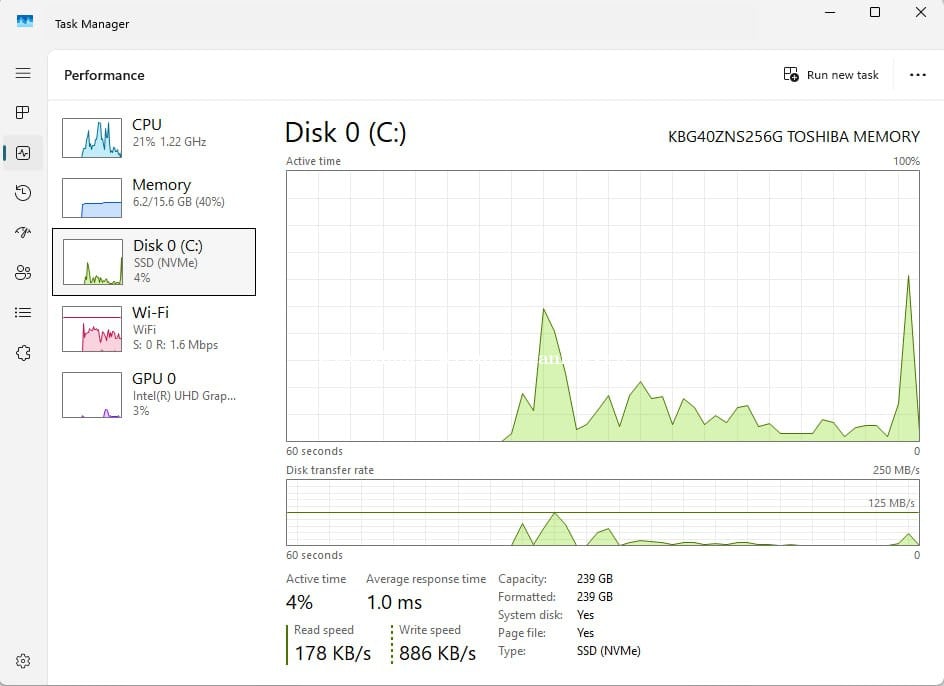Screen dimensions: 944x686
Task: Open the Details list icon
Action: click(x=23, y=313)
